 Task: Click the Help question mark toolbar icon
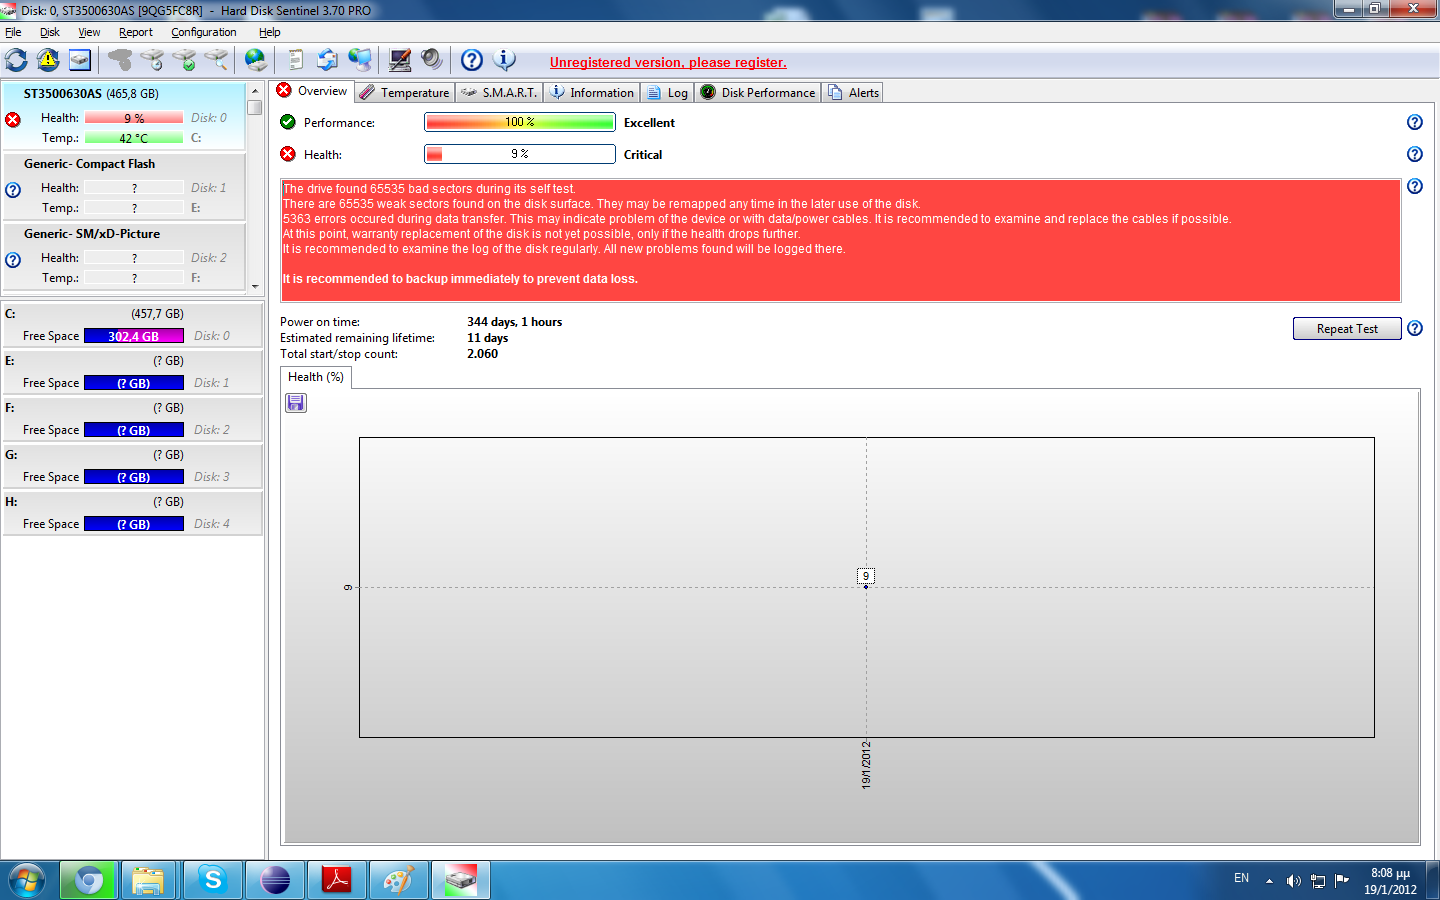(472, 60)
